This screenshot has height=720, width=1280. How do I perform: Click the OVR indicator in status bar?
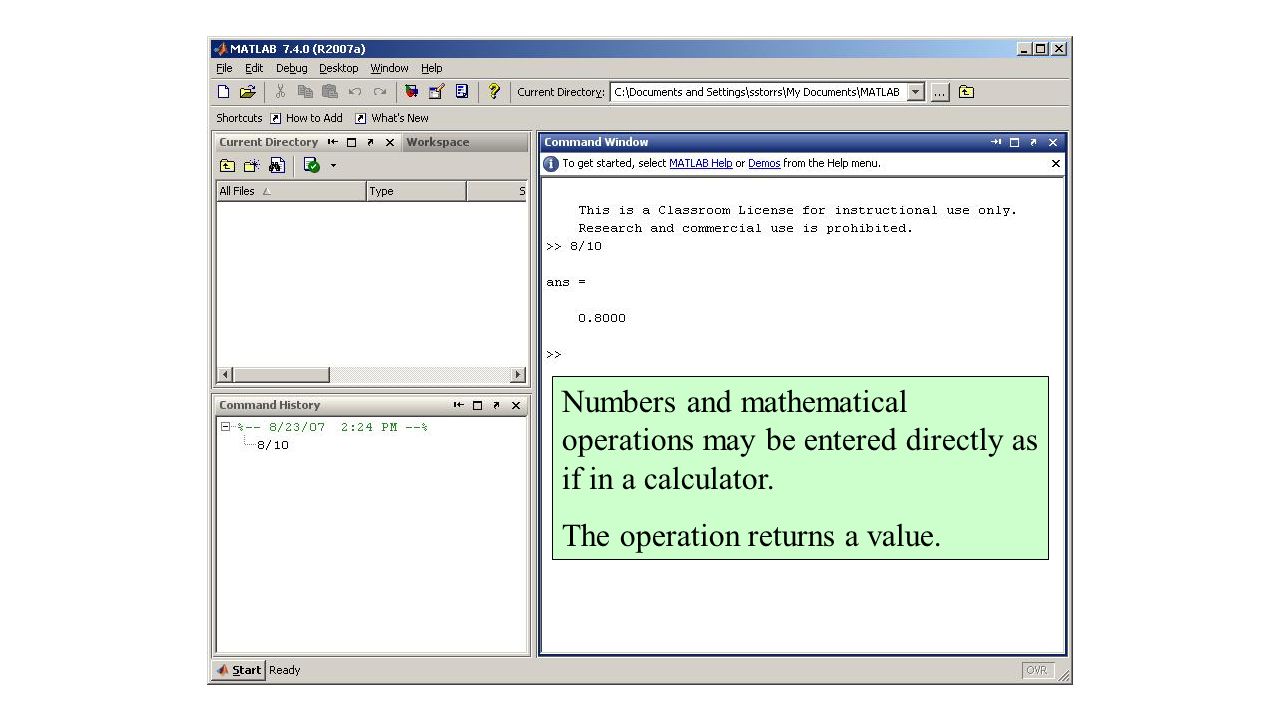1038,670
